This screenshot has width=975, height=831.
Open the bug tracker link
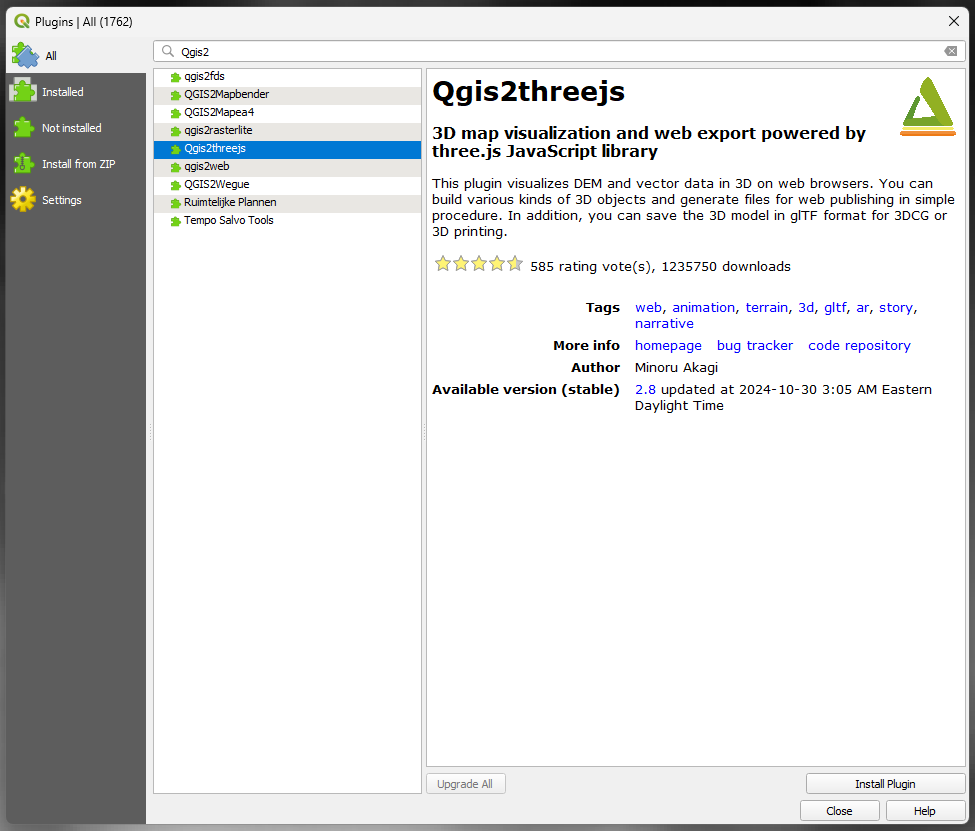tap(754, 346)
